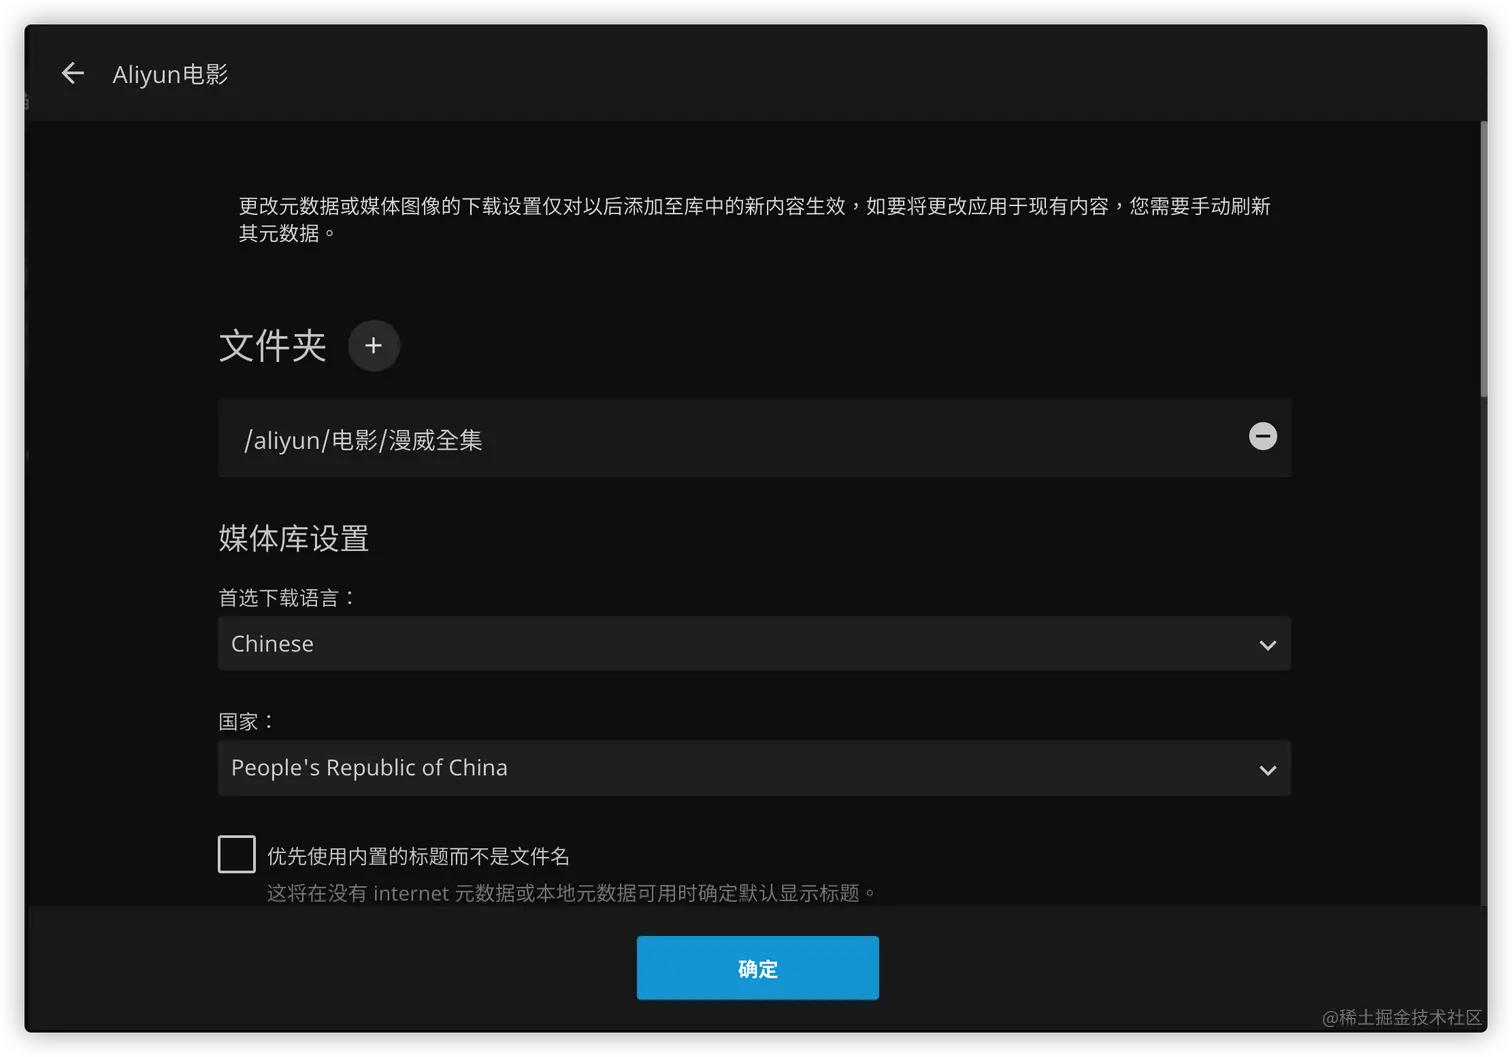Image resolution: width=1512 pixels, height=1057 pixels.
Task: Click the back navigation arrow icon
Action: tap(72, 73)
